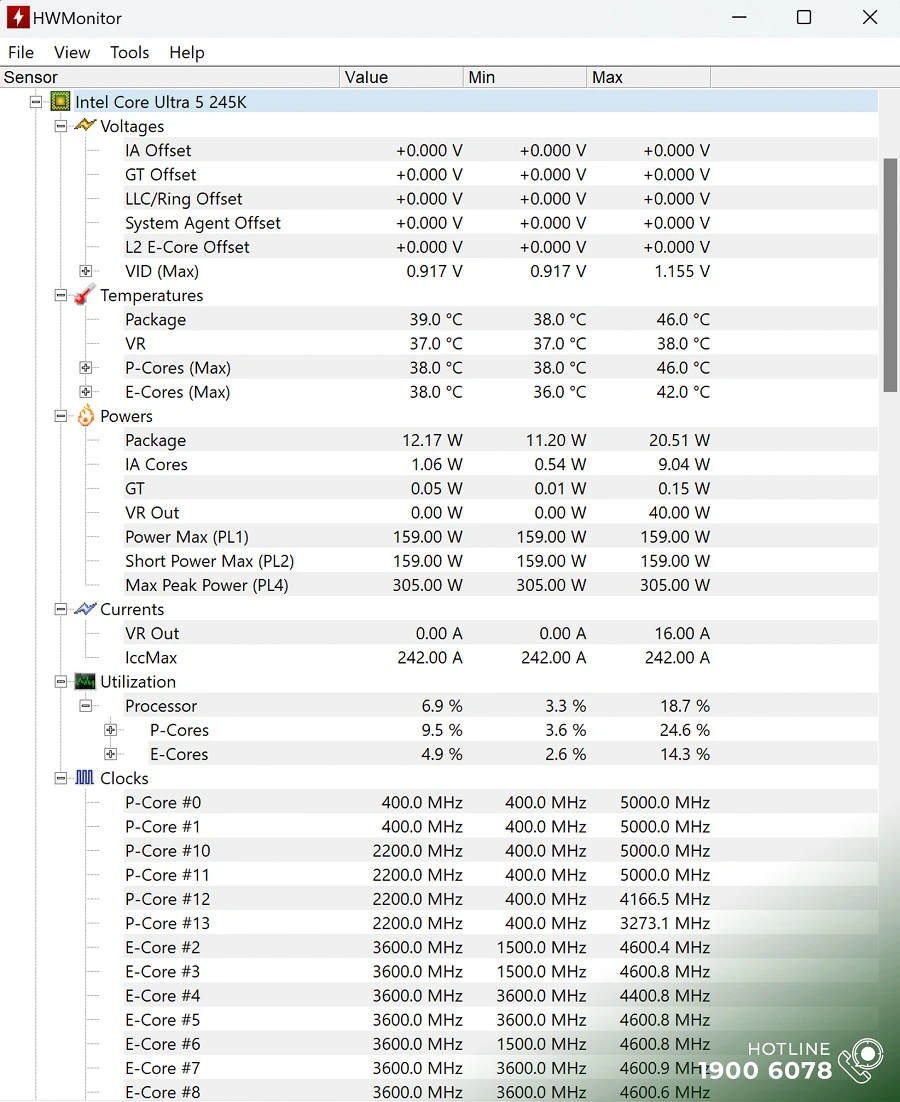This screenshot has width=900, height=1102.
Task: Expand the P-Cores (Max) temperature row
Action: (86, 368)
